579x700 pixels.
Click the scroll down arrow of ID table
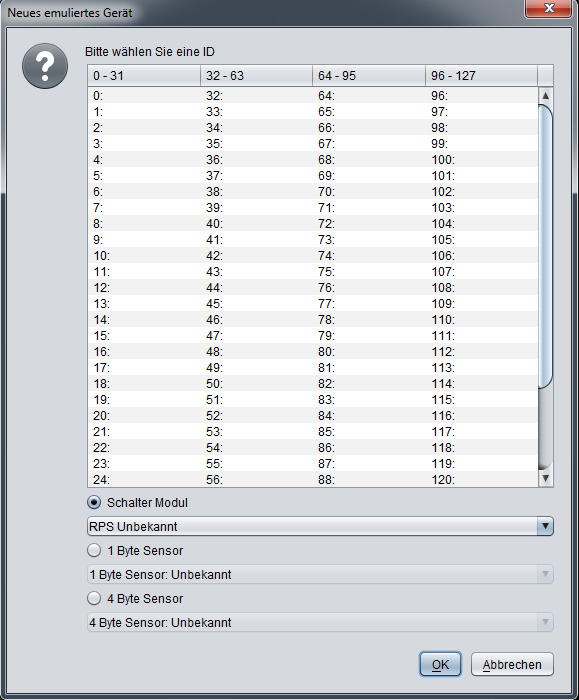tap(546, 478)
